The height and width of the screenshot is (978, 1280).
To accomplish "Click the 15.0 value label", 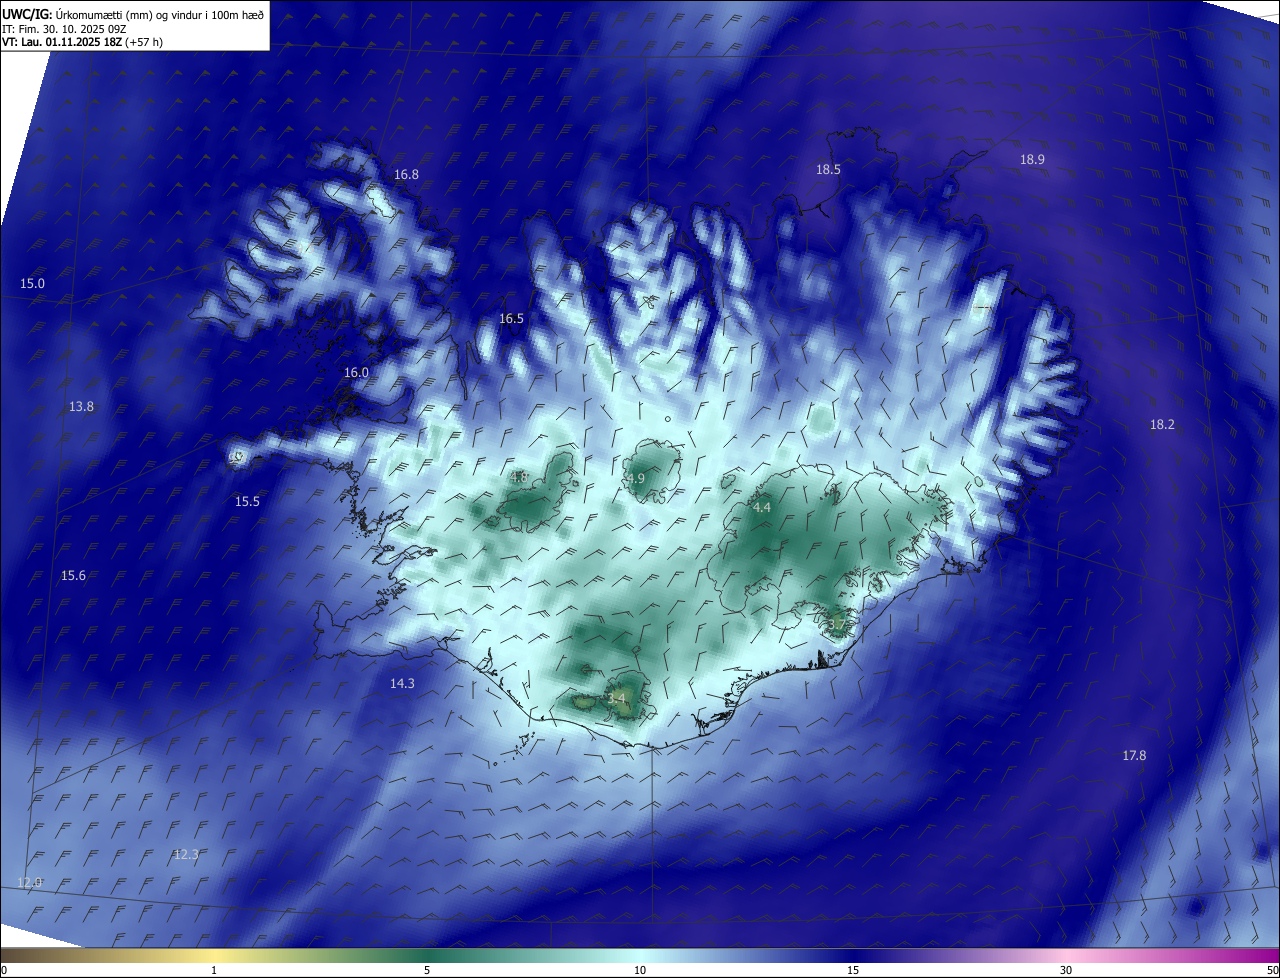I will coord(32,284).
